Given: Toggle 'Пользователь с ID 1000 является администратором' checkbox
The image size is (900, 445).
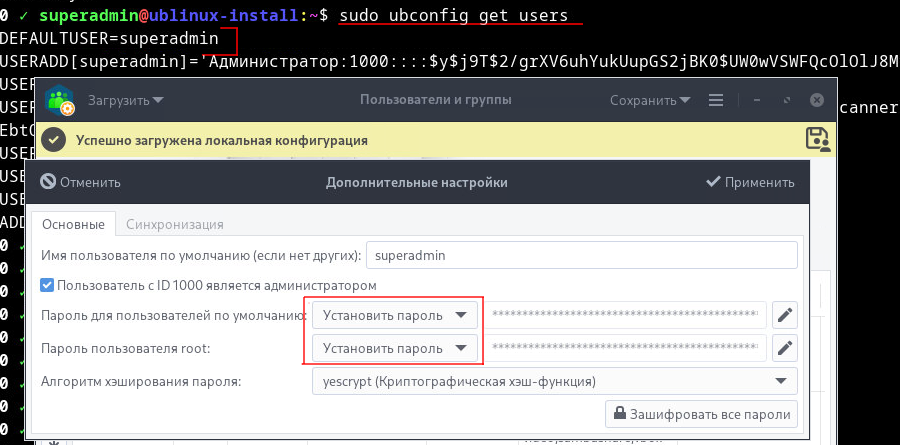Looking at the screenshot, I should click(47, 285).
